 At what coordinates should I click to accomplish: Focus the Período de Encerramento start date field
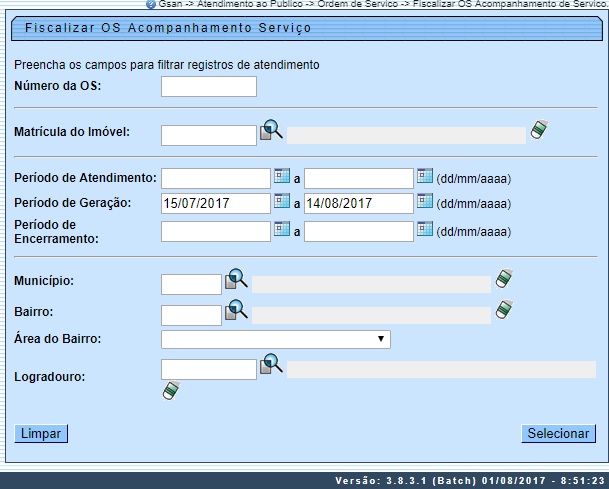[x=216, y=231]
